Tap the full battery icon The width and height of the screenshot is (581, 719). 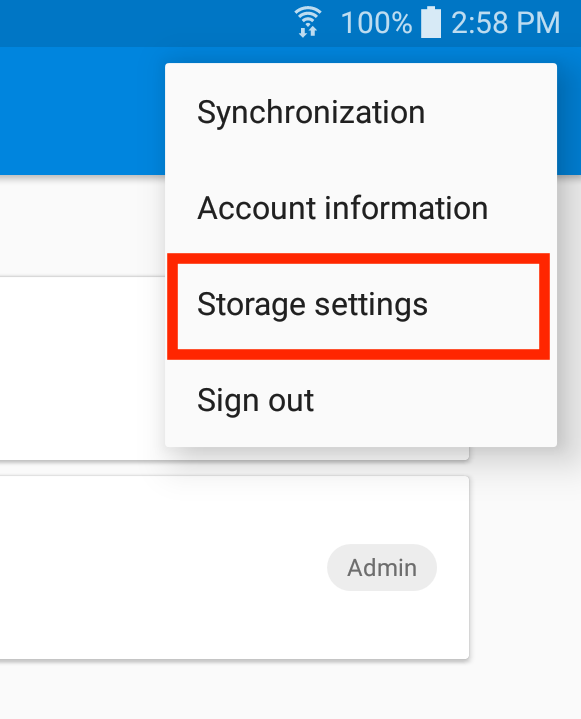pos(431,22)
